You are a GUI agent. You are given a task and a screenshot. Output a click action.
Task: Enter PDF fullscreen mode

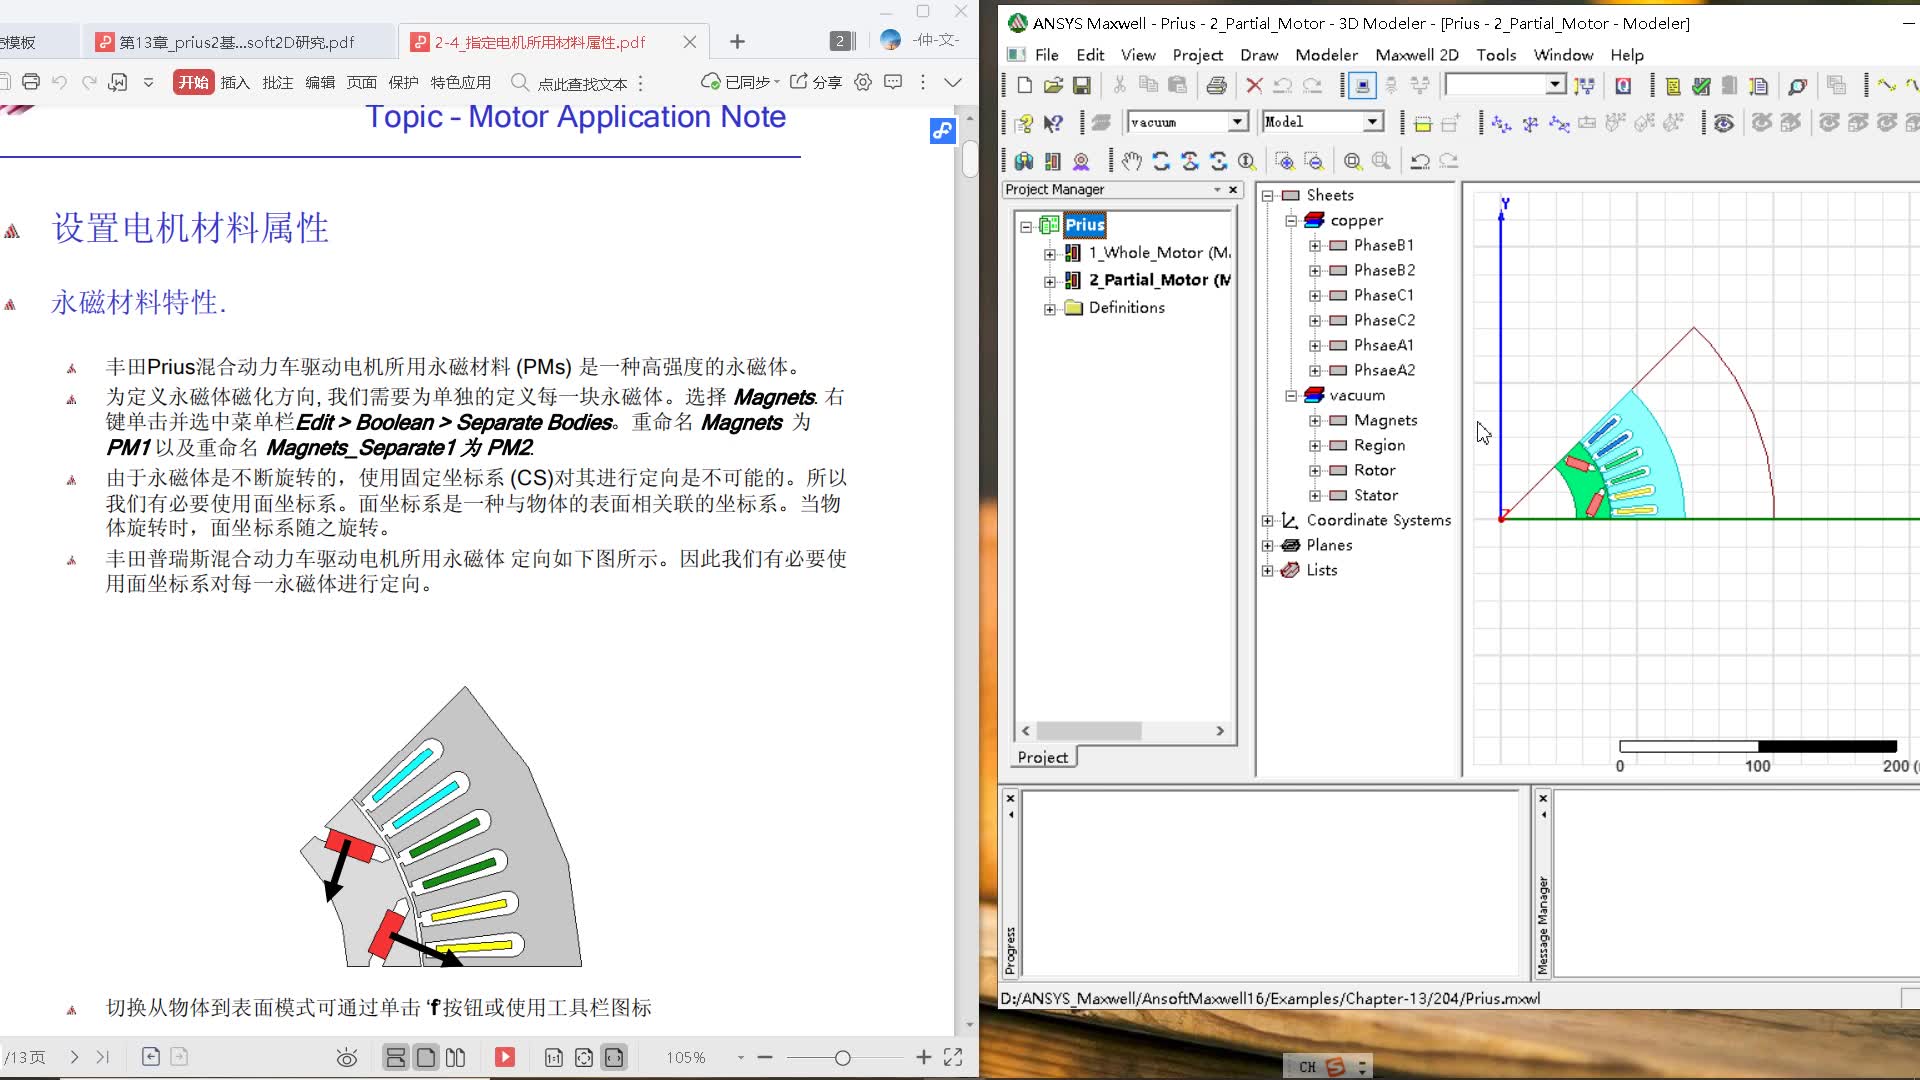[x=953, y=1057]
